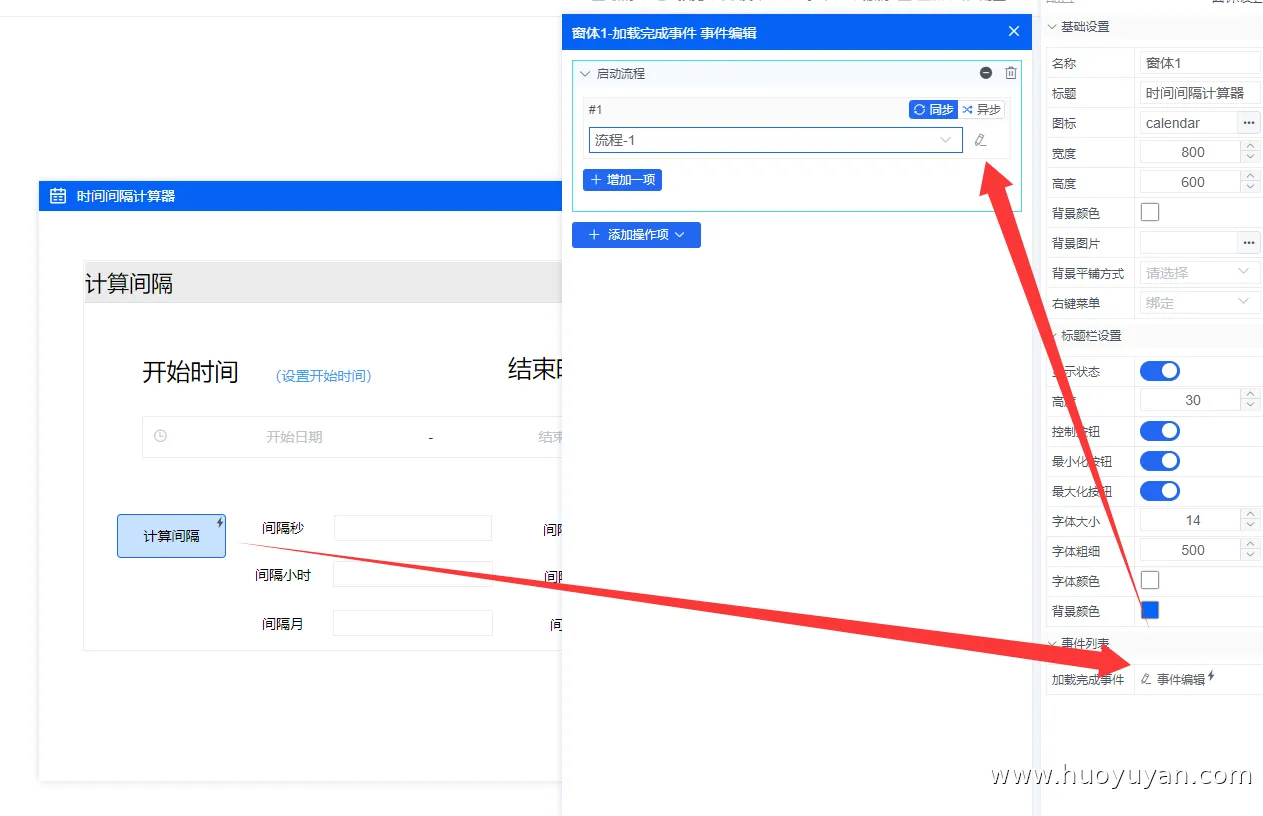Open the 流程-1 dropdown

coord(775,140)
